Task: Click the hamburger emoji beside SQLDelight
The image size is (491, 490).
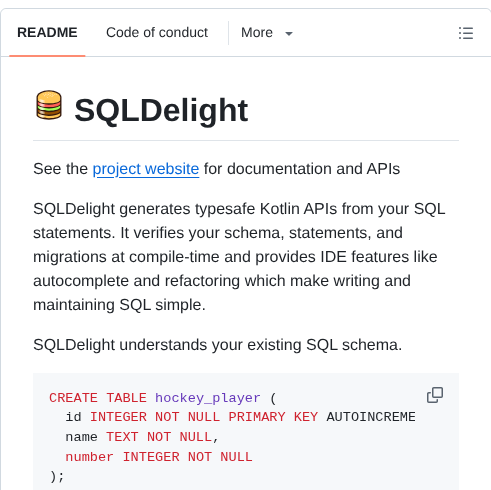Action: point(49,105)
